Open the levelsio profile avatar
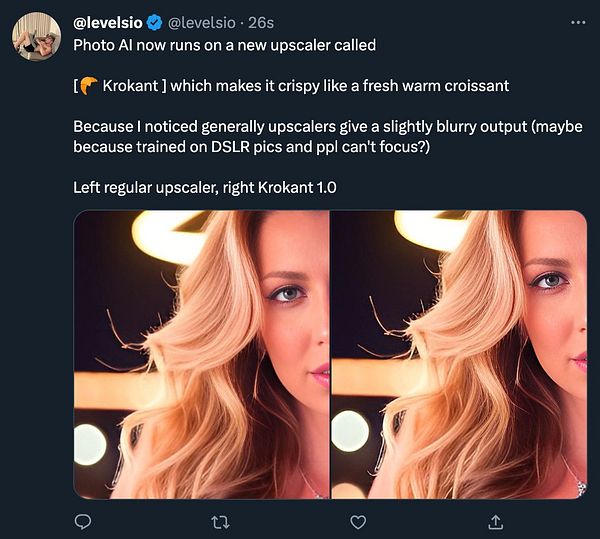The image size is (600, 539). coord(36,36)
